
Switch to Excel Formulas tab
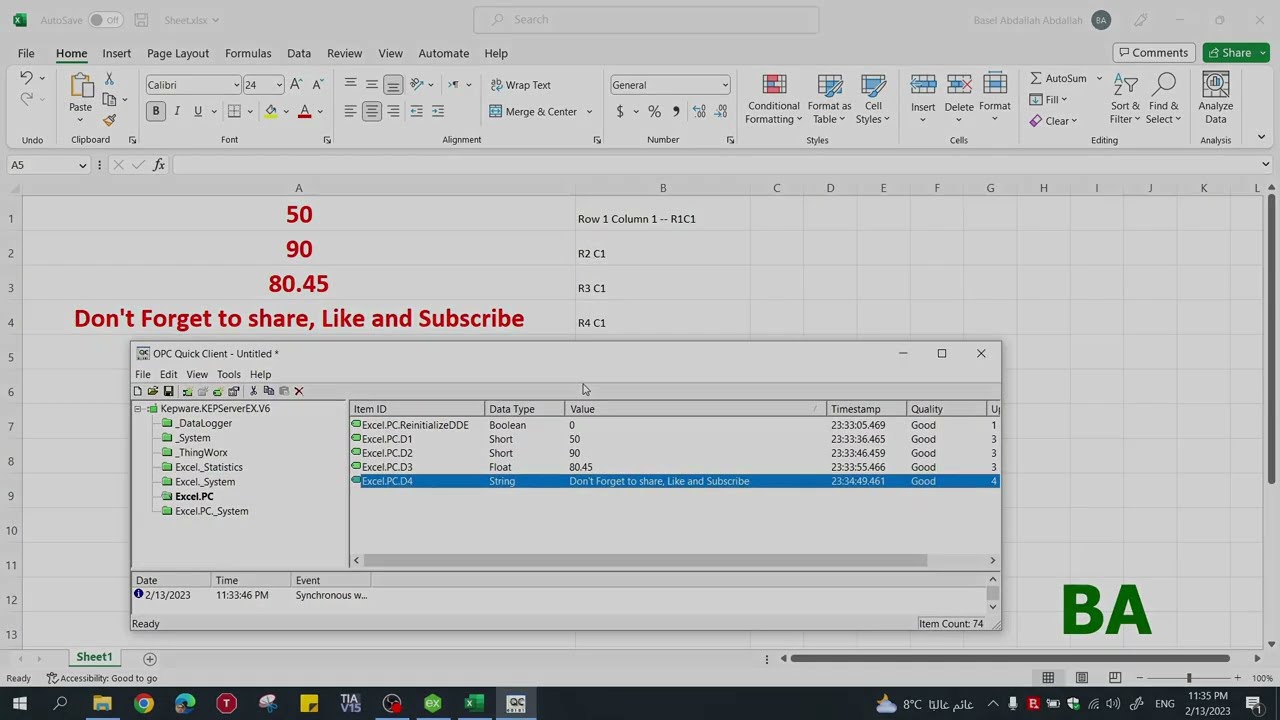tap(248, 53)
